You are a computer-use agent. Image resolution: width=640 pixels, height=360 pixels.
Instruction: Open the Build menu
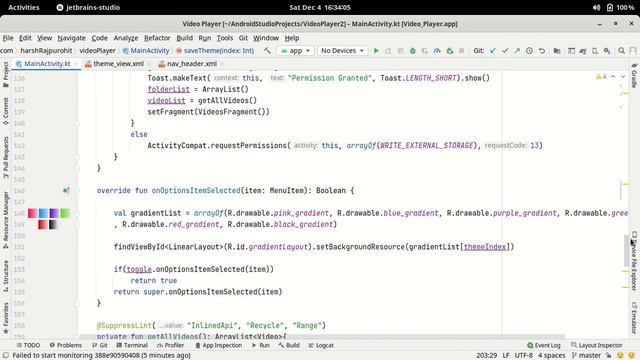tap(184, 38)
